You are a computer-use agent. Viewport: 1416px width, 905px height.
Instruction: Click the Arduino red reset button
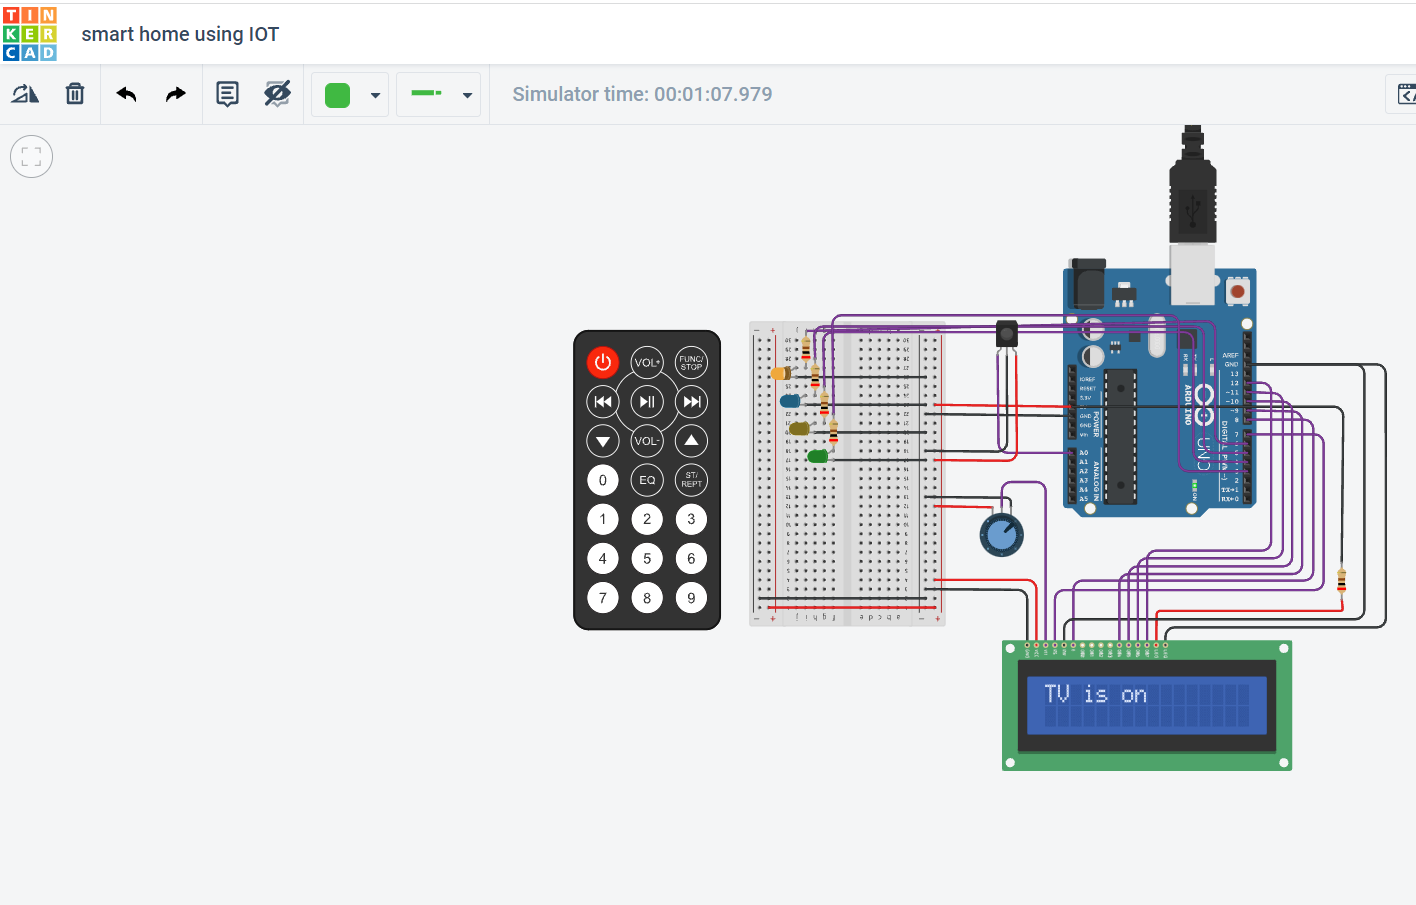point(1238,291)
